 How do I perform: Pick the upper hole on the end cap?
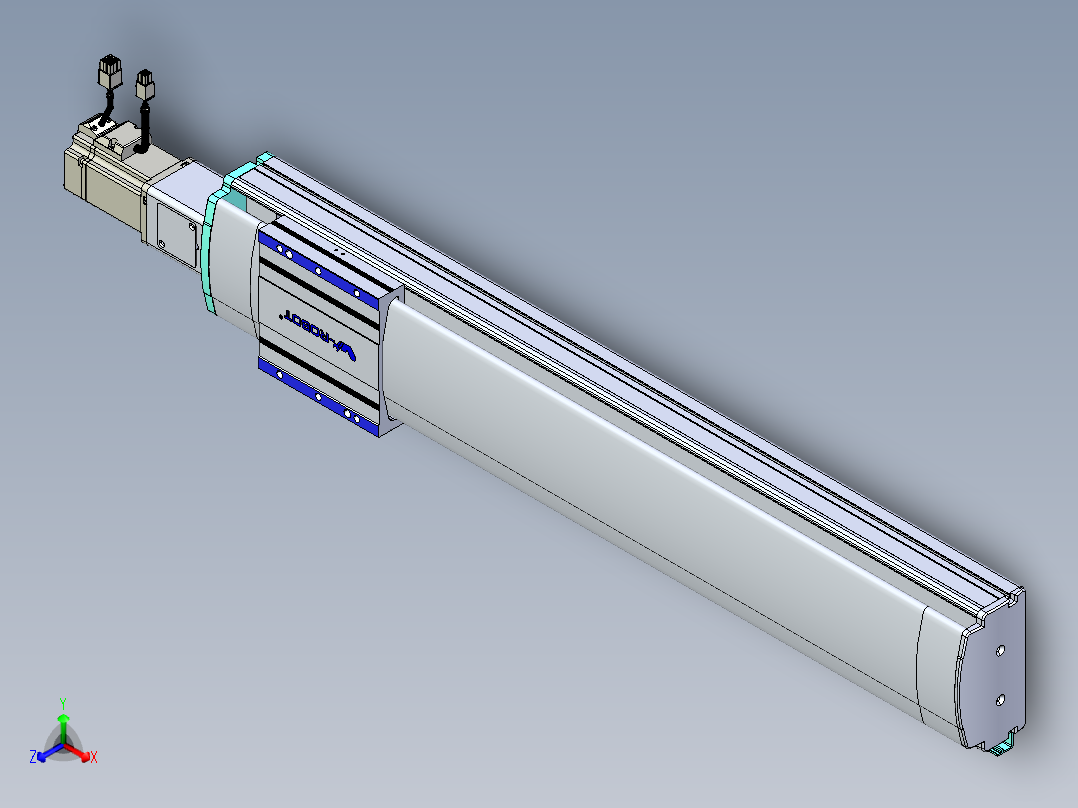[x=1000, y=649]
